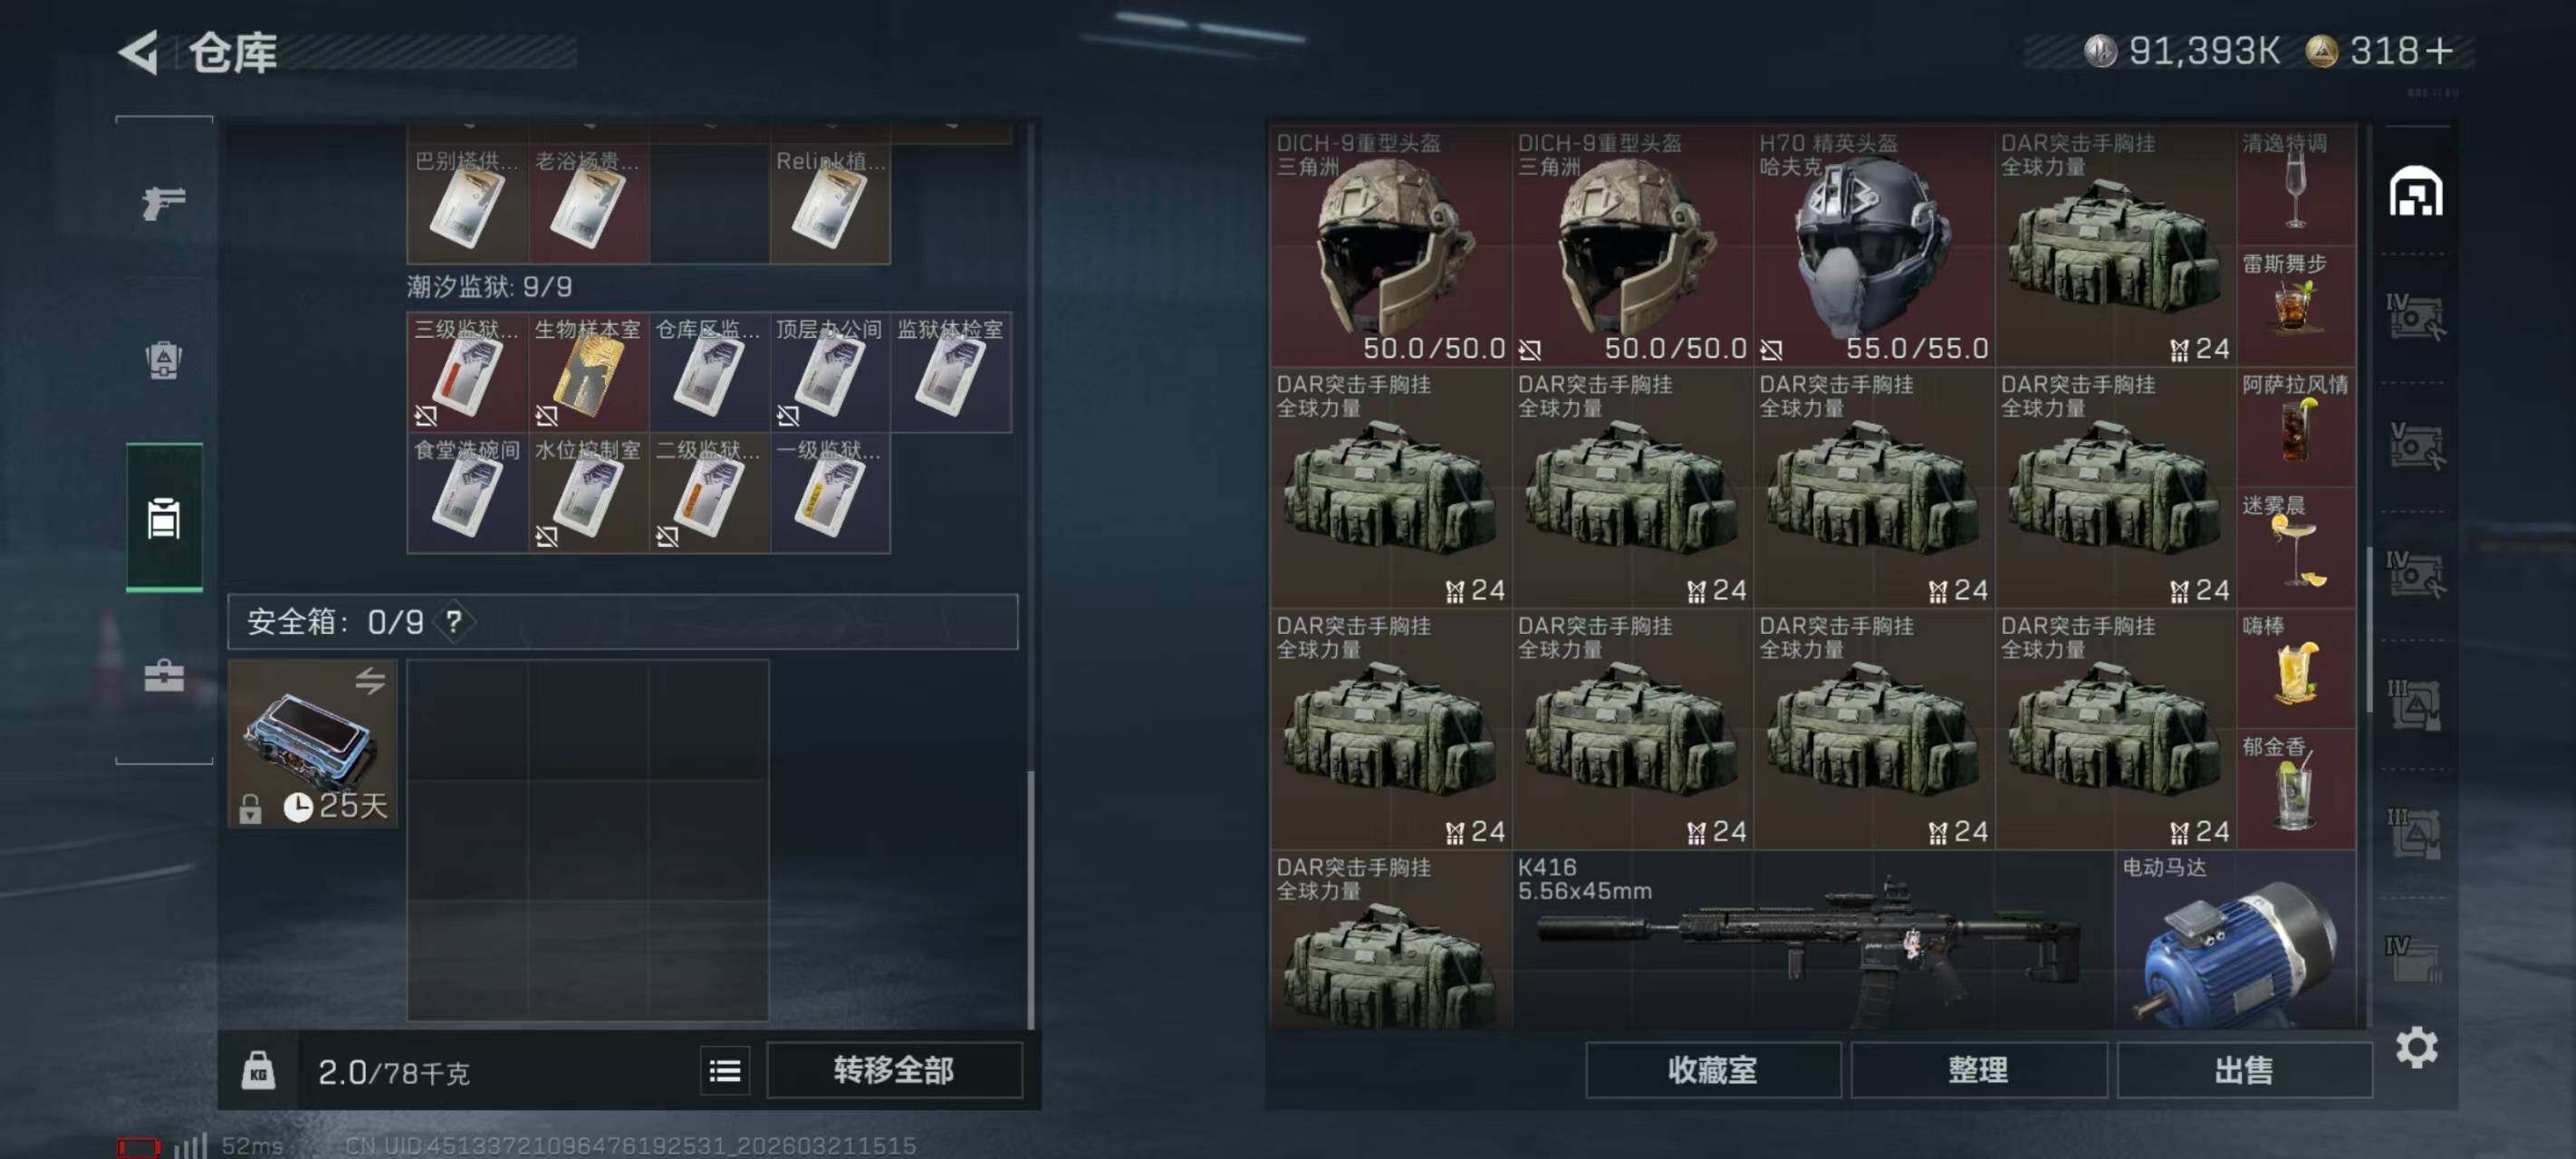The width and height of the screenshot is (2576, 1159).
Task: Go back using the arrow beside 仓库
Action: tap(139, 52)
